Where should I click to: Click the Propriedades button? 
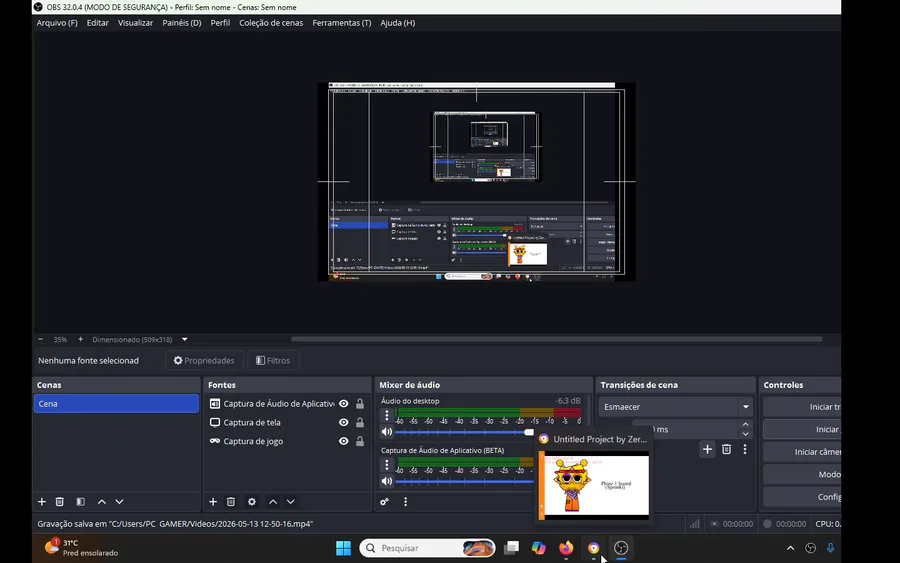point(204,360)
